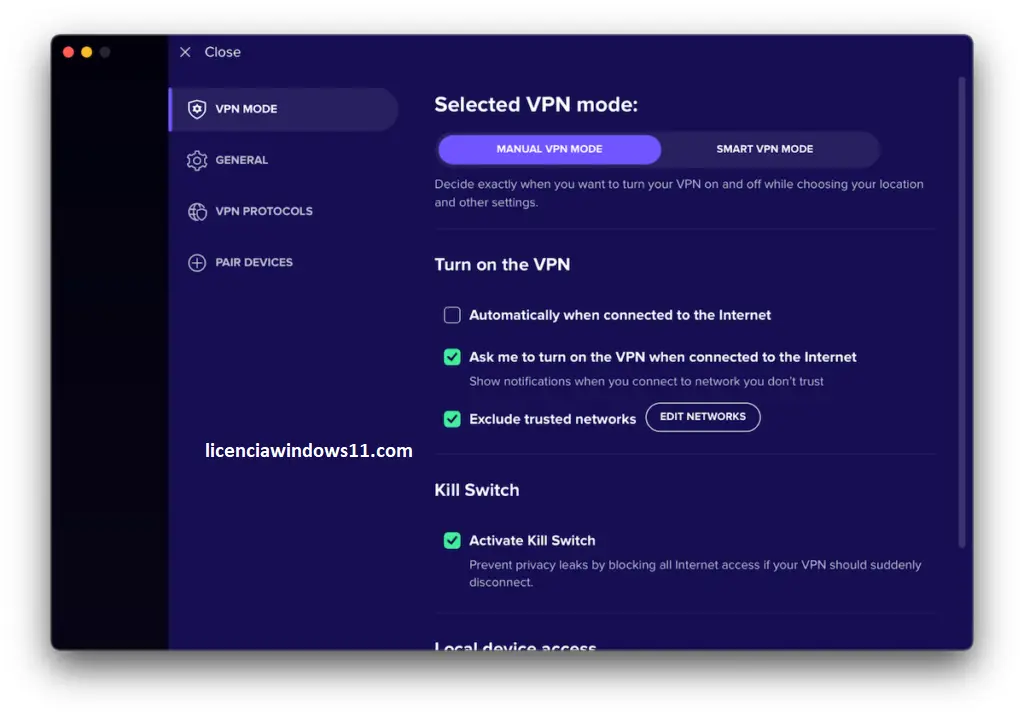Select the VPN Protocols globe icon

pyautogui.click(x=197, y=212)
